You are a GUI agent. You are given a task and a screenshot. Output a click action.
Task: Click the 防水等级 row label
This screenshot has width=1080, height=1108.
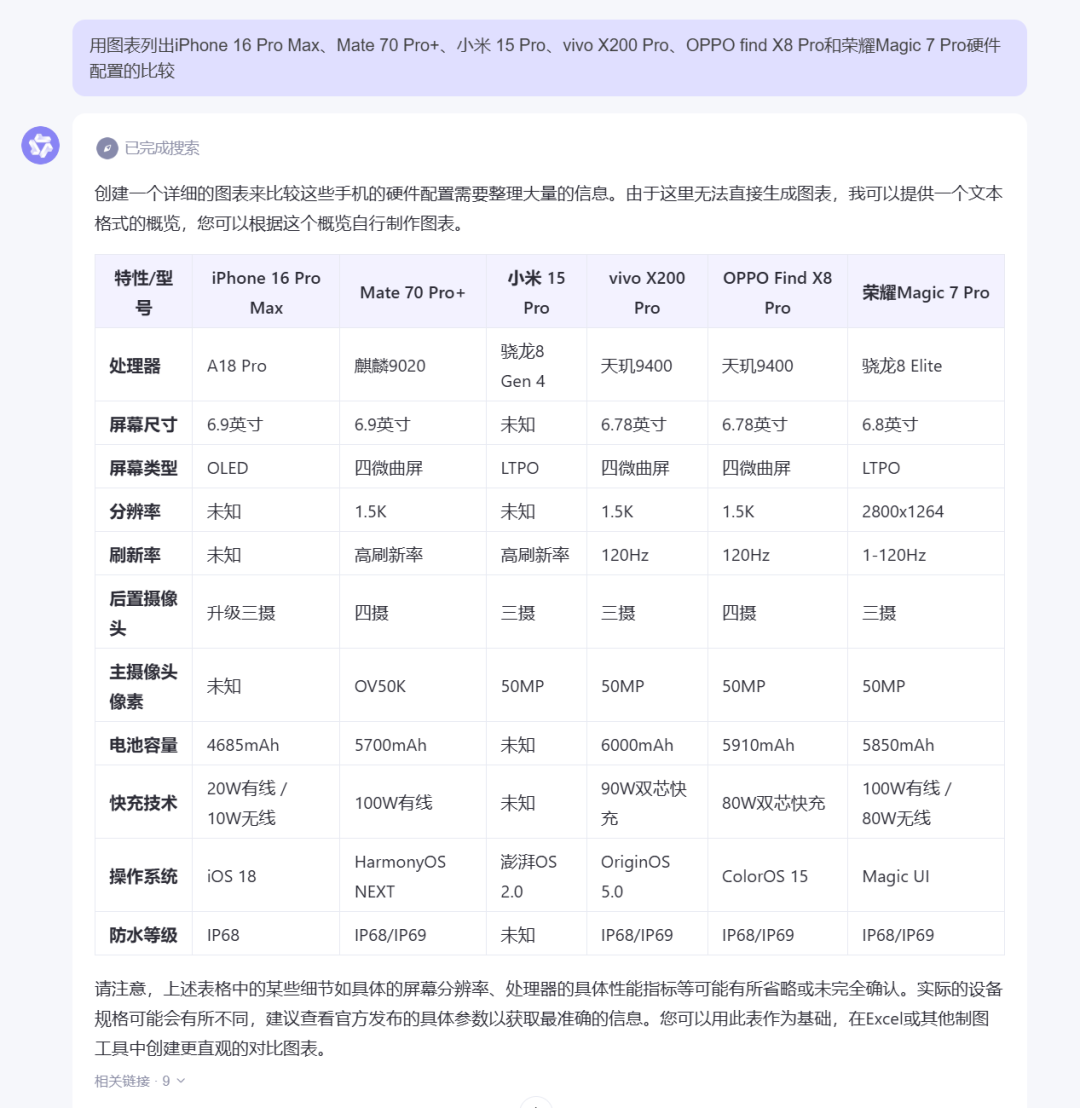[x=143, y=934]
